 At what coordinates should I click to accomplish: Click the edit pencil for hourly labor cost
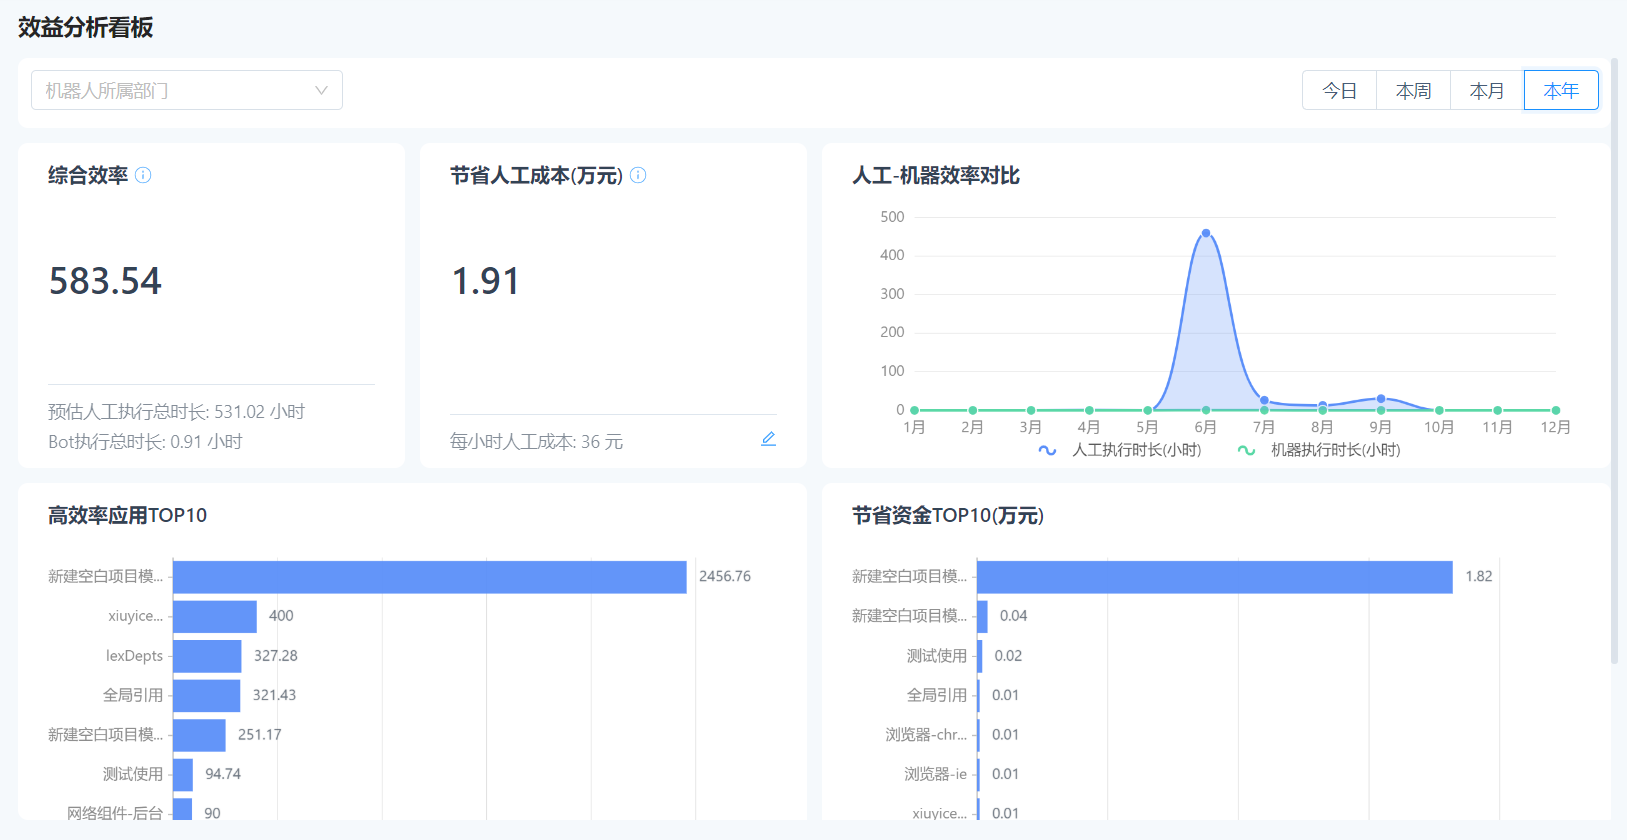coord(768,439)
